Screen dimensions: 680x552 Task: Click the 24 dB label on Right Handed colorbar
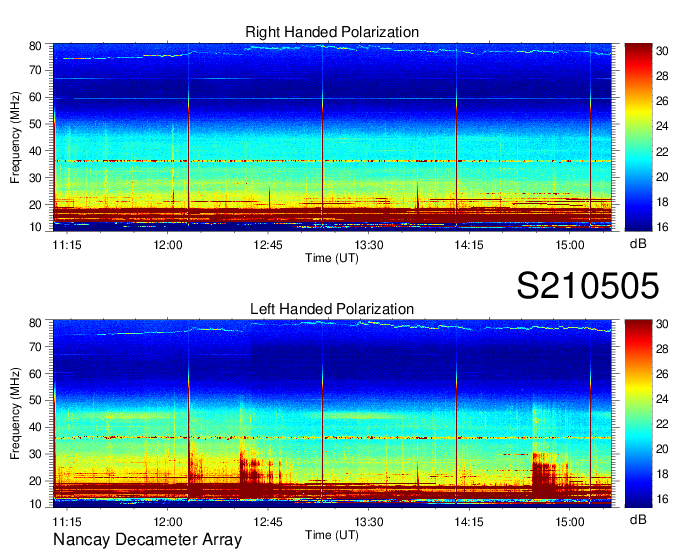(x=662, y=126)
